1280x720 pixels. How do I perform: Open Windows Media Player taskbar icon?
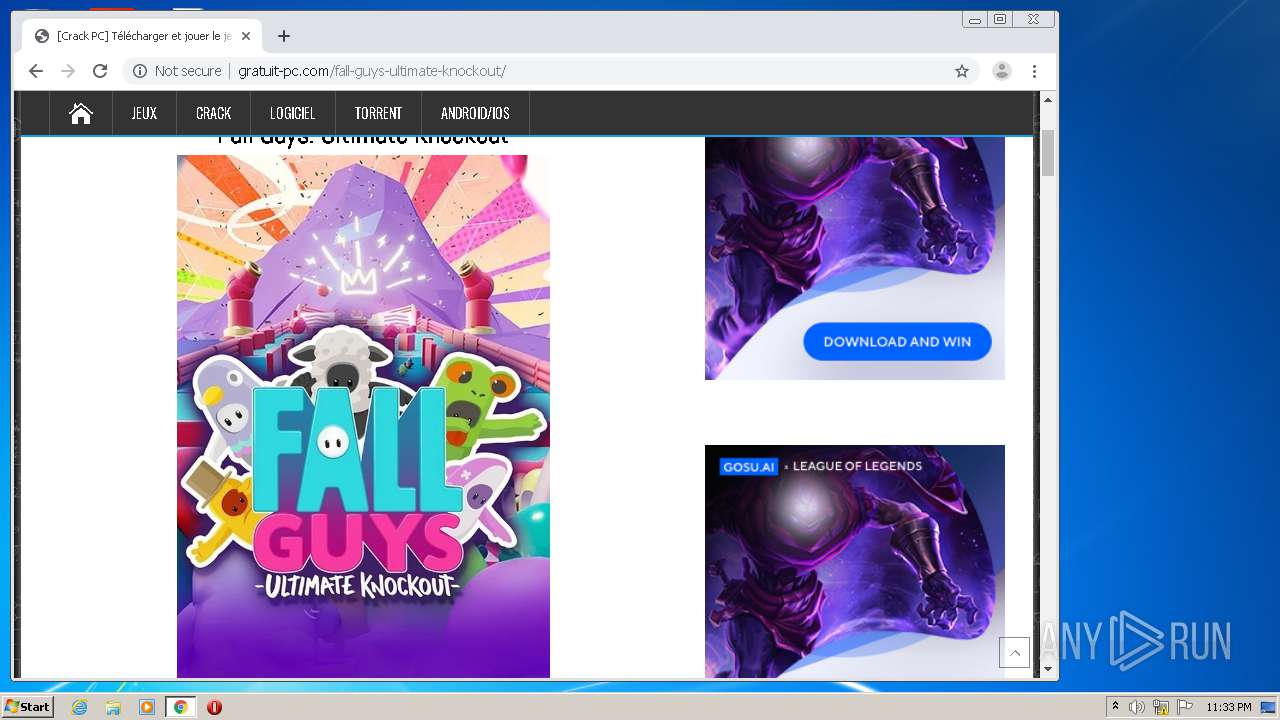[147, 707]
